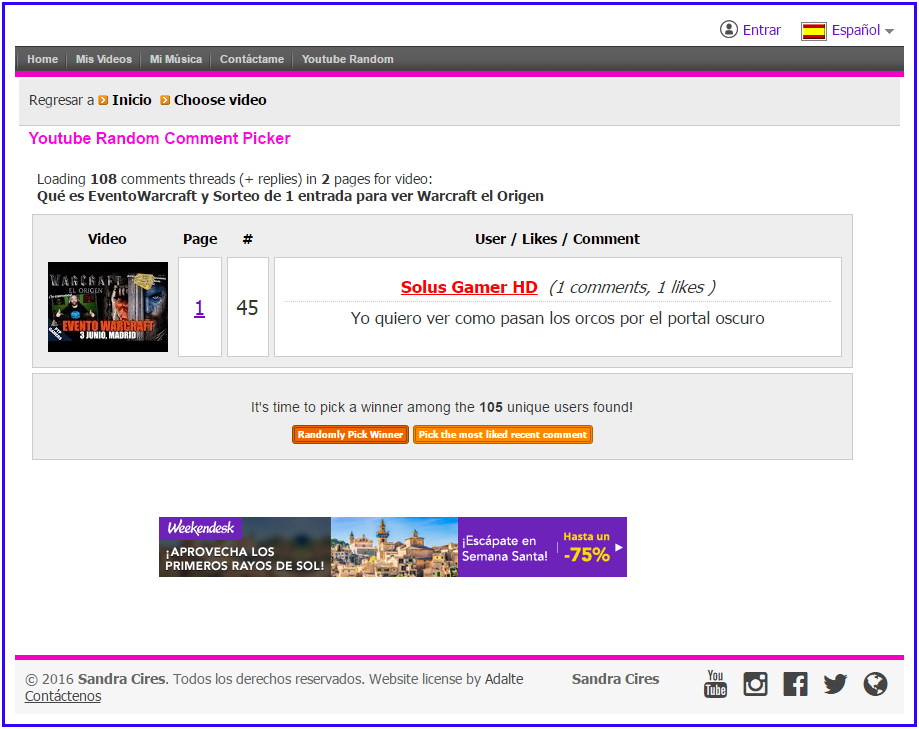Expand the Español language dropdown arrow
919x729 pixels.
click(x=889, y=31)
